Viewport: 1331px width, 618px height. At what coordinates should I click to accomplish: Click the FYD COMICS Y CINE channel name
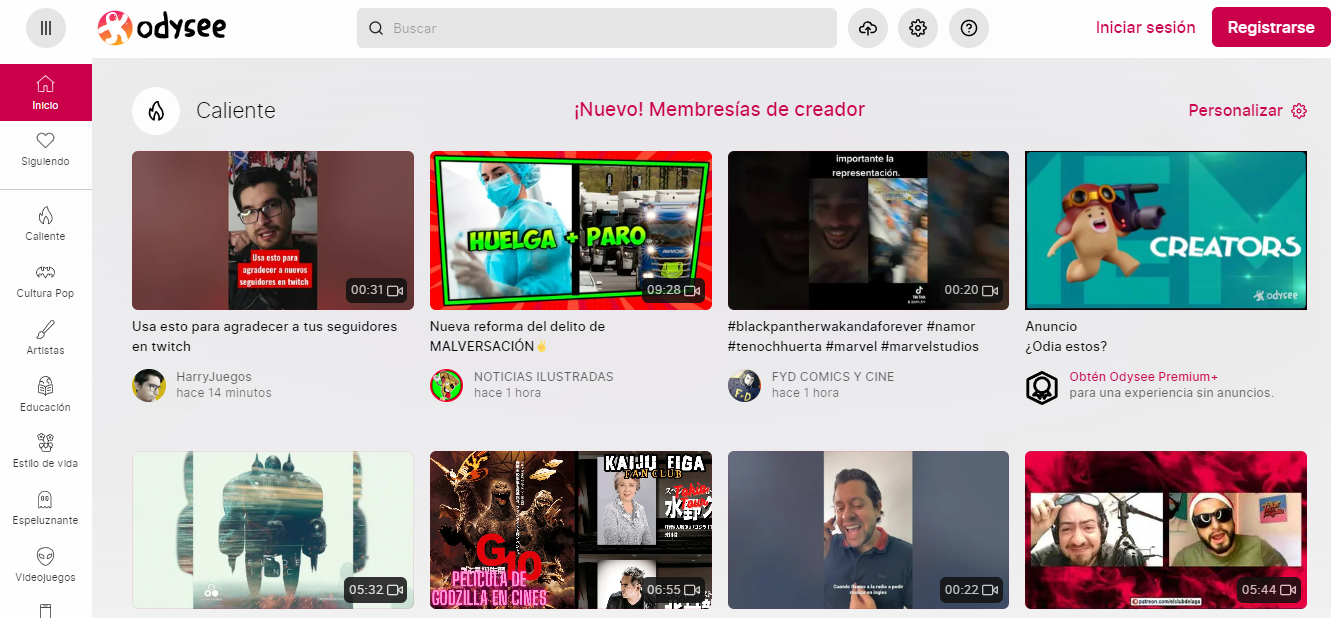(833, 377)
